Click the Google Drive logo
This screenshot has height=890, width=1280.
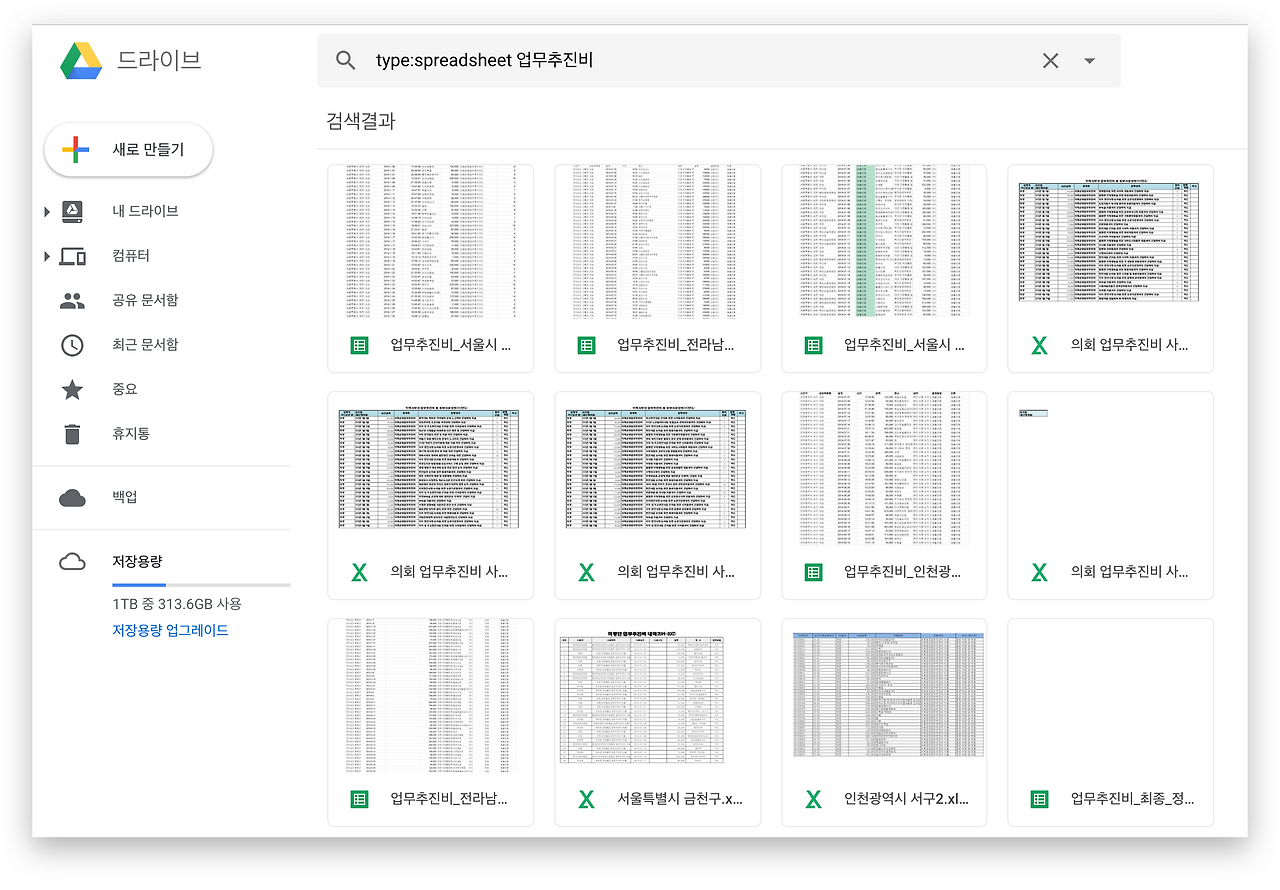tap(81, 60)
